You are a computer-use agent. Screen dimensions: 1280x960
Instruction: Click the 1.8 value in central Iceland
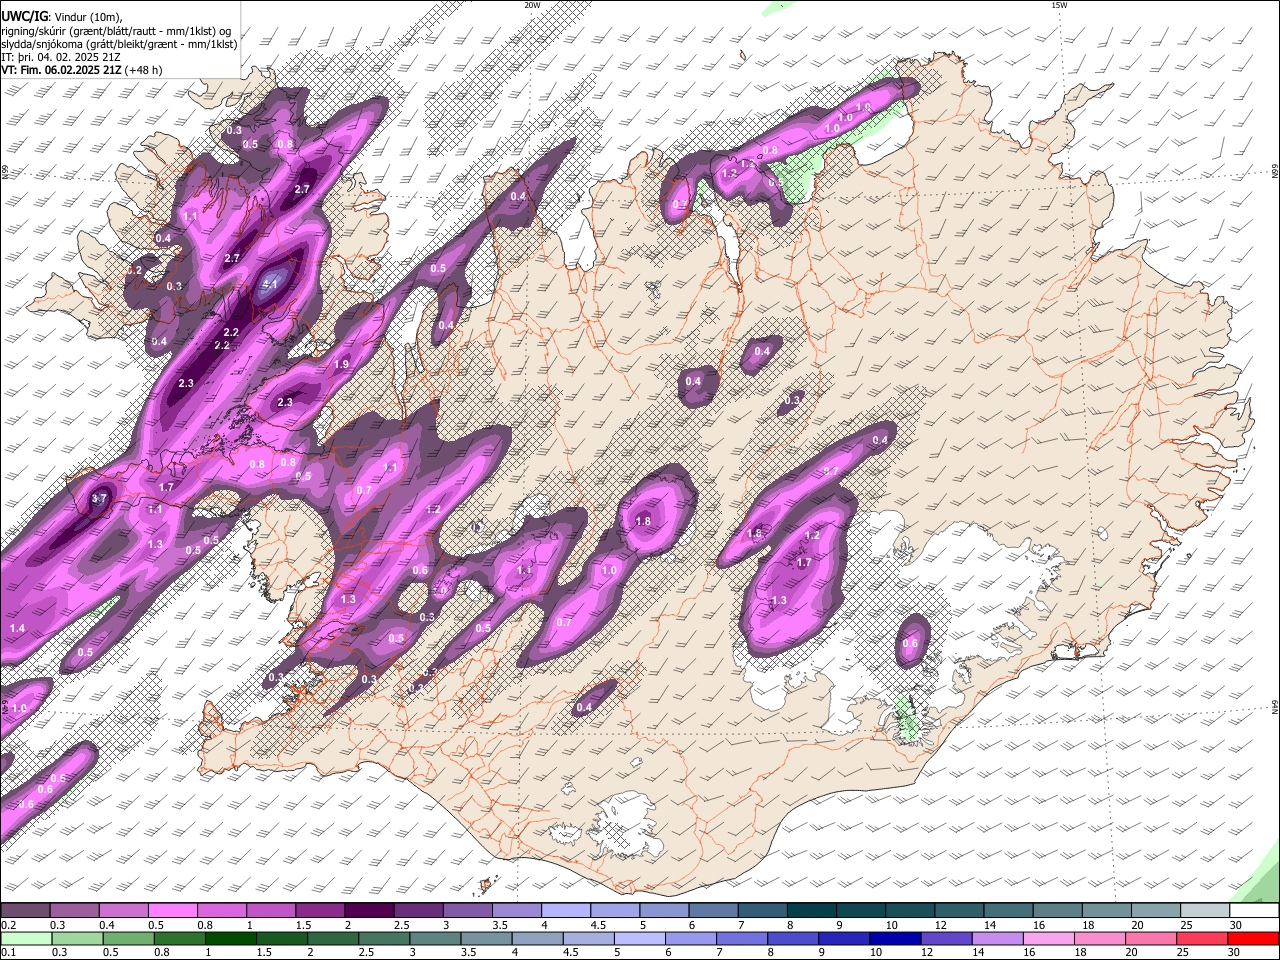click(x=643, y=521)
